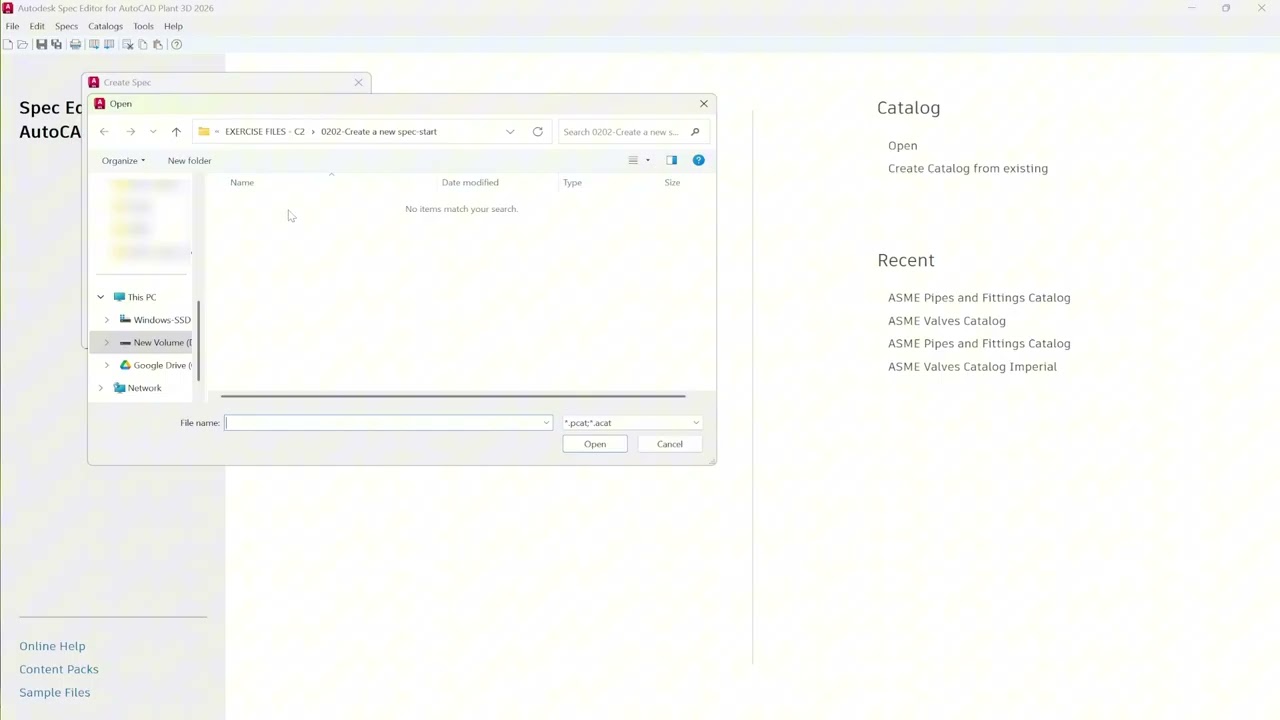1280x720 pixels.
Task: Open the *.pcat;*.acat file type dropdown
Action: [x=632, y=423]
